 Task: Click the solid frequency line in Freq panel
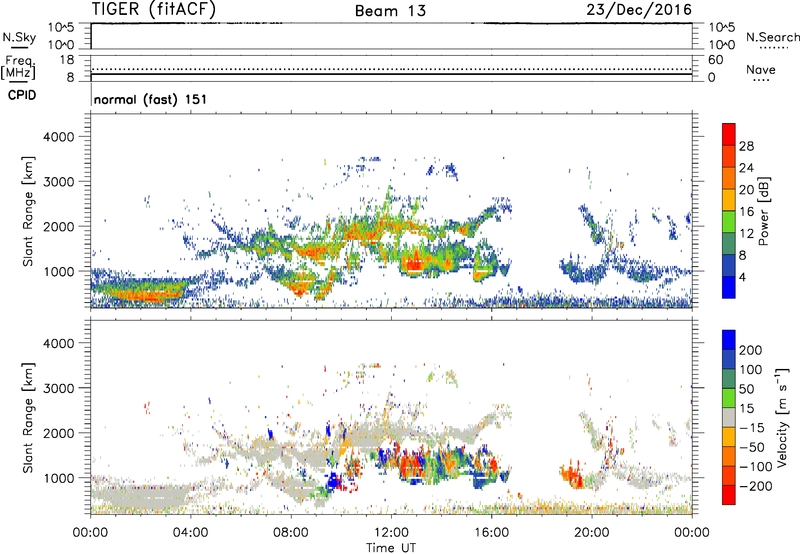[391, 74]
